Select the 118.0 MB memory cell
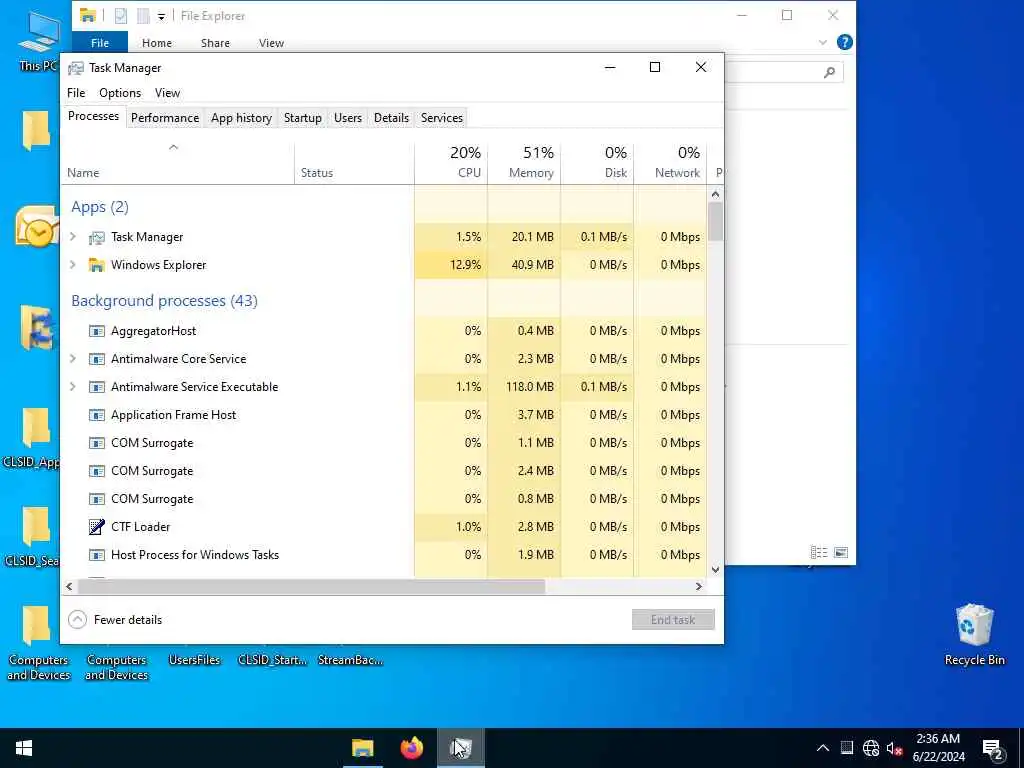The height and width of the screenshot is (768, 1024). (524, 387)
